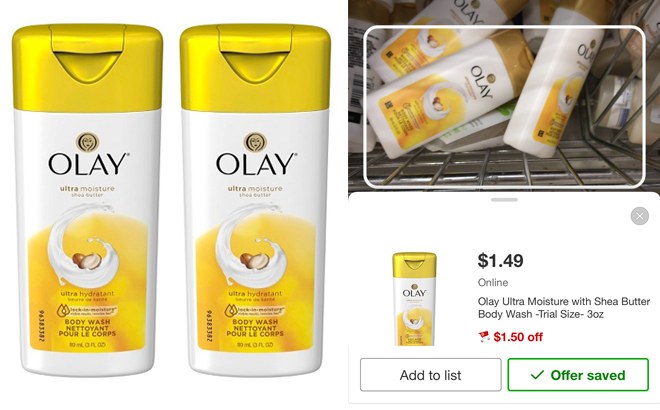Open the Olay Ultra Moisture Body Wash title

(x=564, y=308)
